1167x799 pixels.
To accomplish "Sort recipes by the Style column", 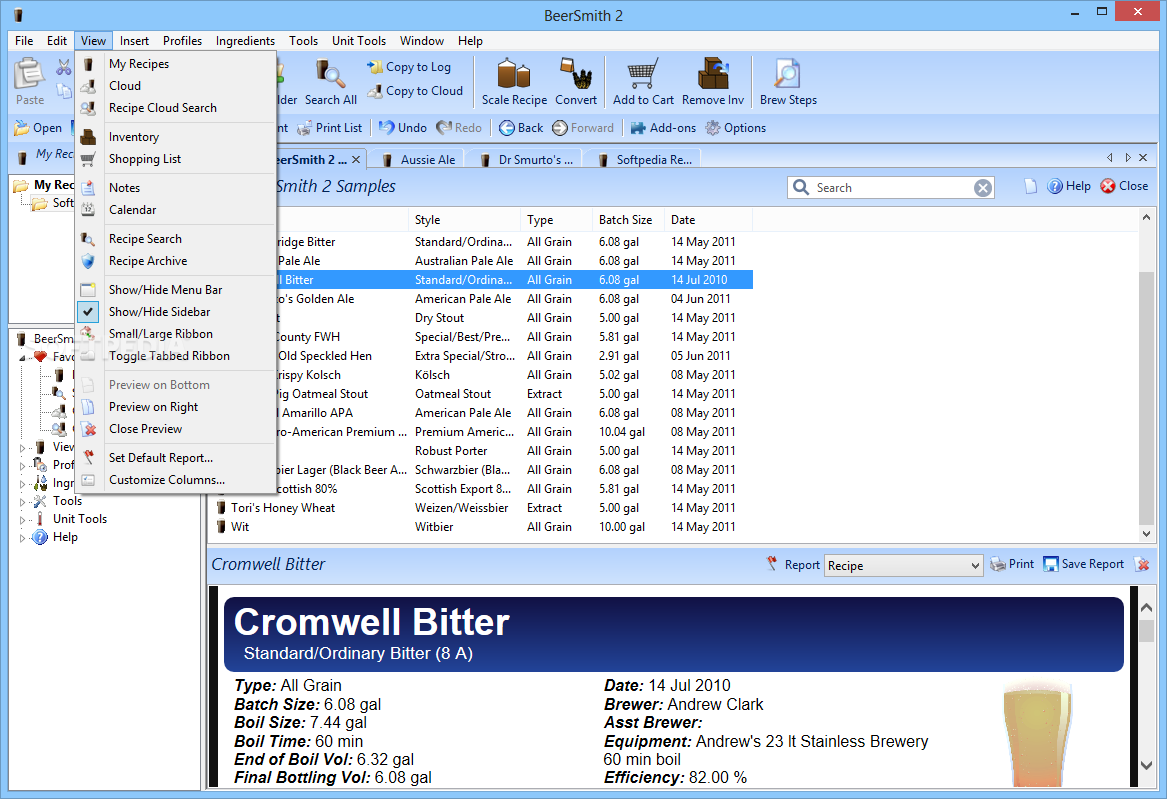I will click(x=464, y=219).
